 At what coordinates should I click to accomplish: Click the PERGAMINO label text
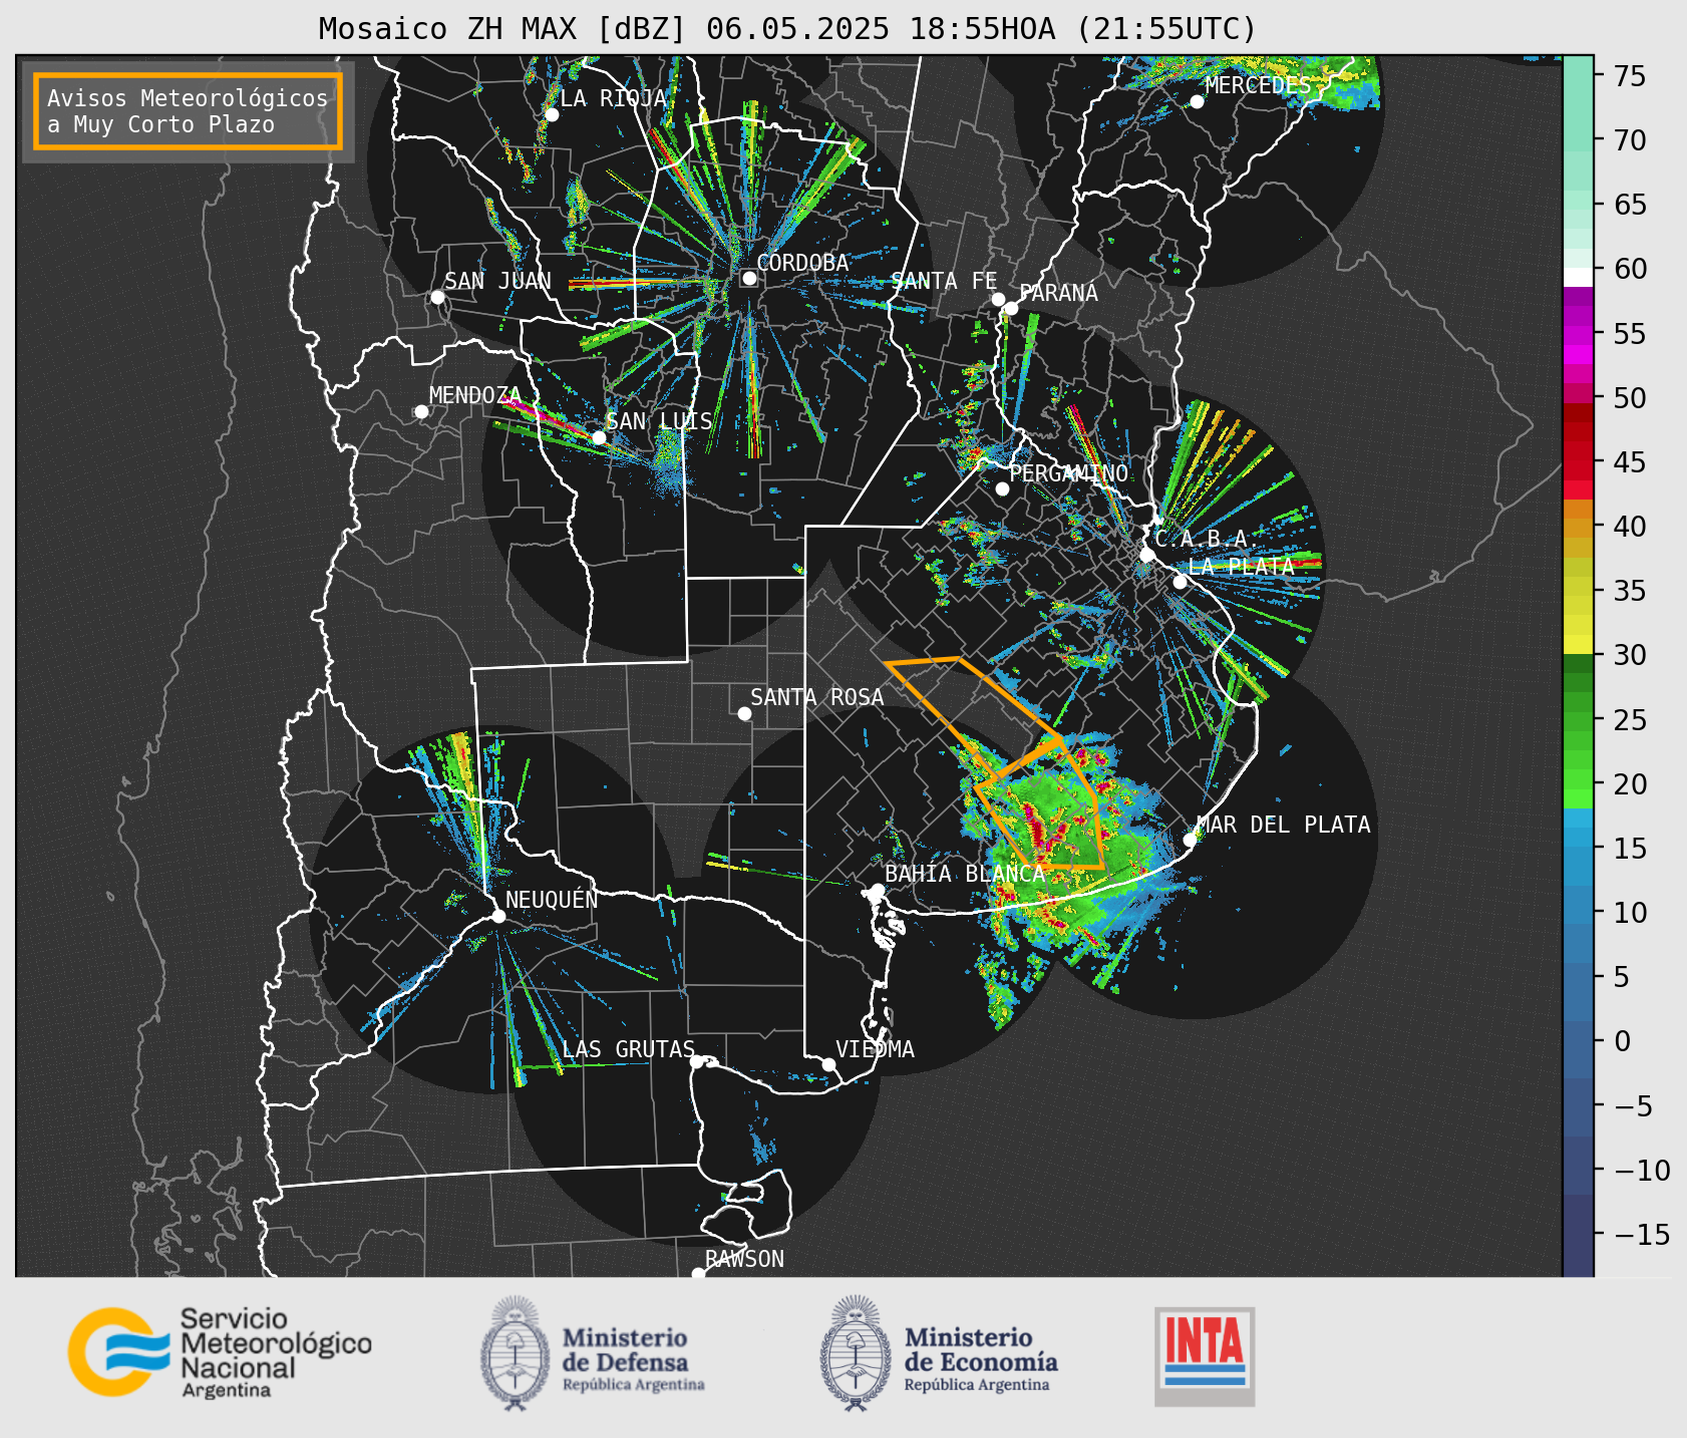tap(1069, 473)
